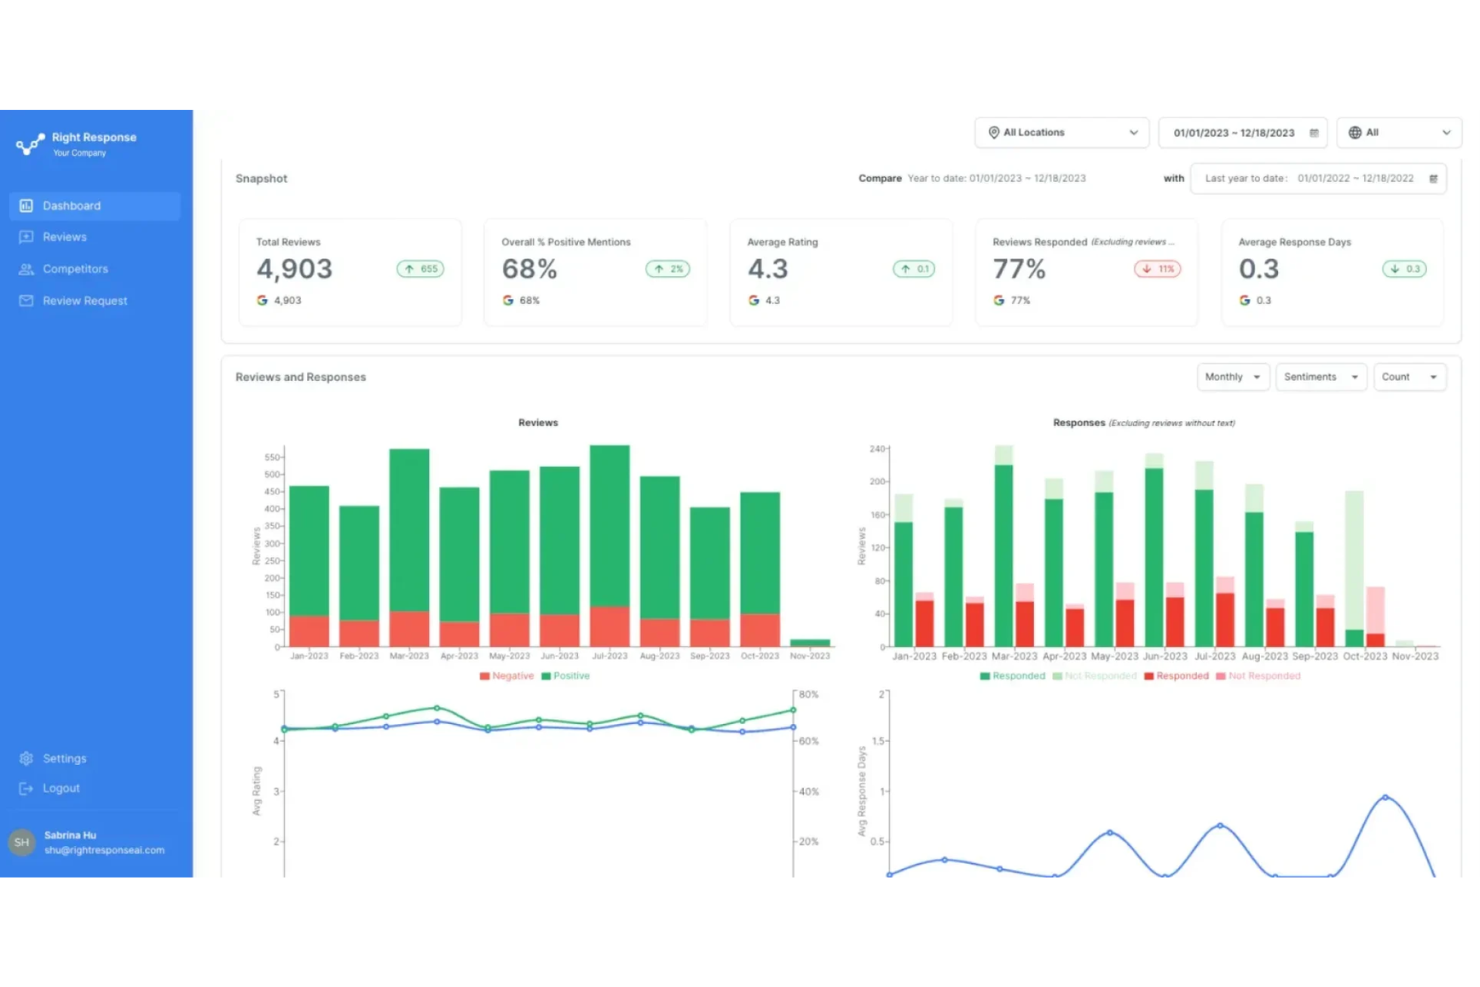Open Competitors via its people icon
Screen dimensions: 1480x987
[25, 269]
